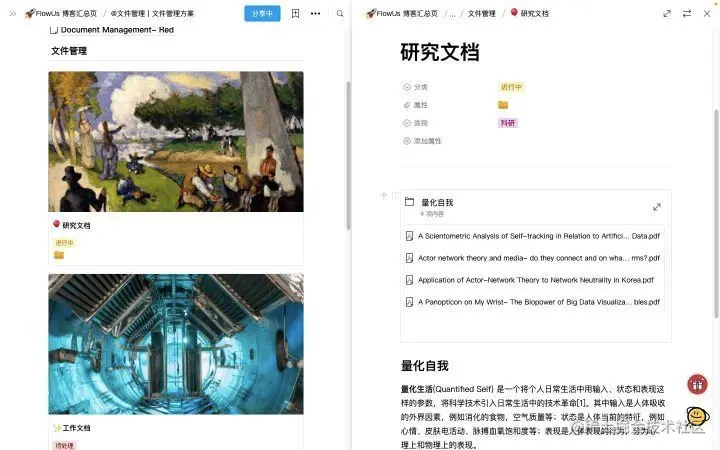
Task: Open FlowUs 博客汇总页 breadcrumb in right pane
Action: pyautogui.click(x=402, y=13)
